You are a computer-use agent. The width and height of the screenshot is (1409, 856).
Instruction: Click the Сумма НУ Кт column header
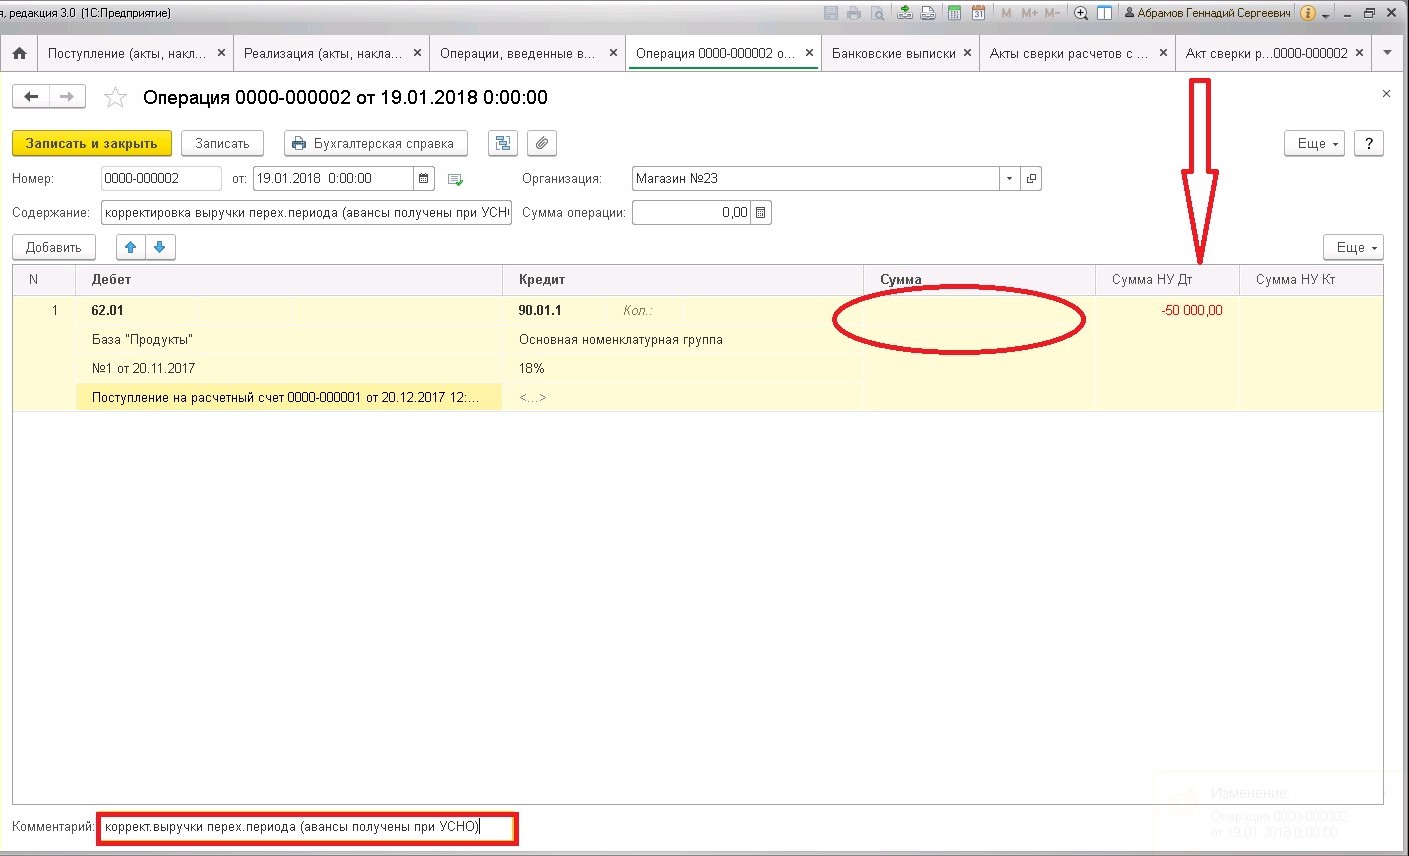click(x=1311, y=280)
